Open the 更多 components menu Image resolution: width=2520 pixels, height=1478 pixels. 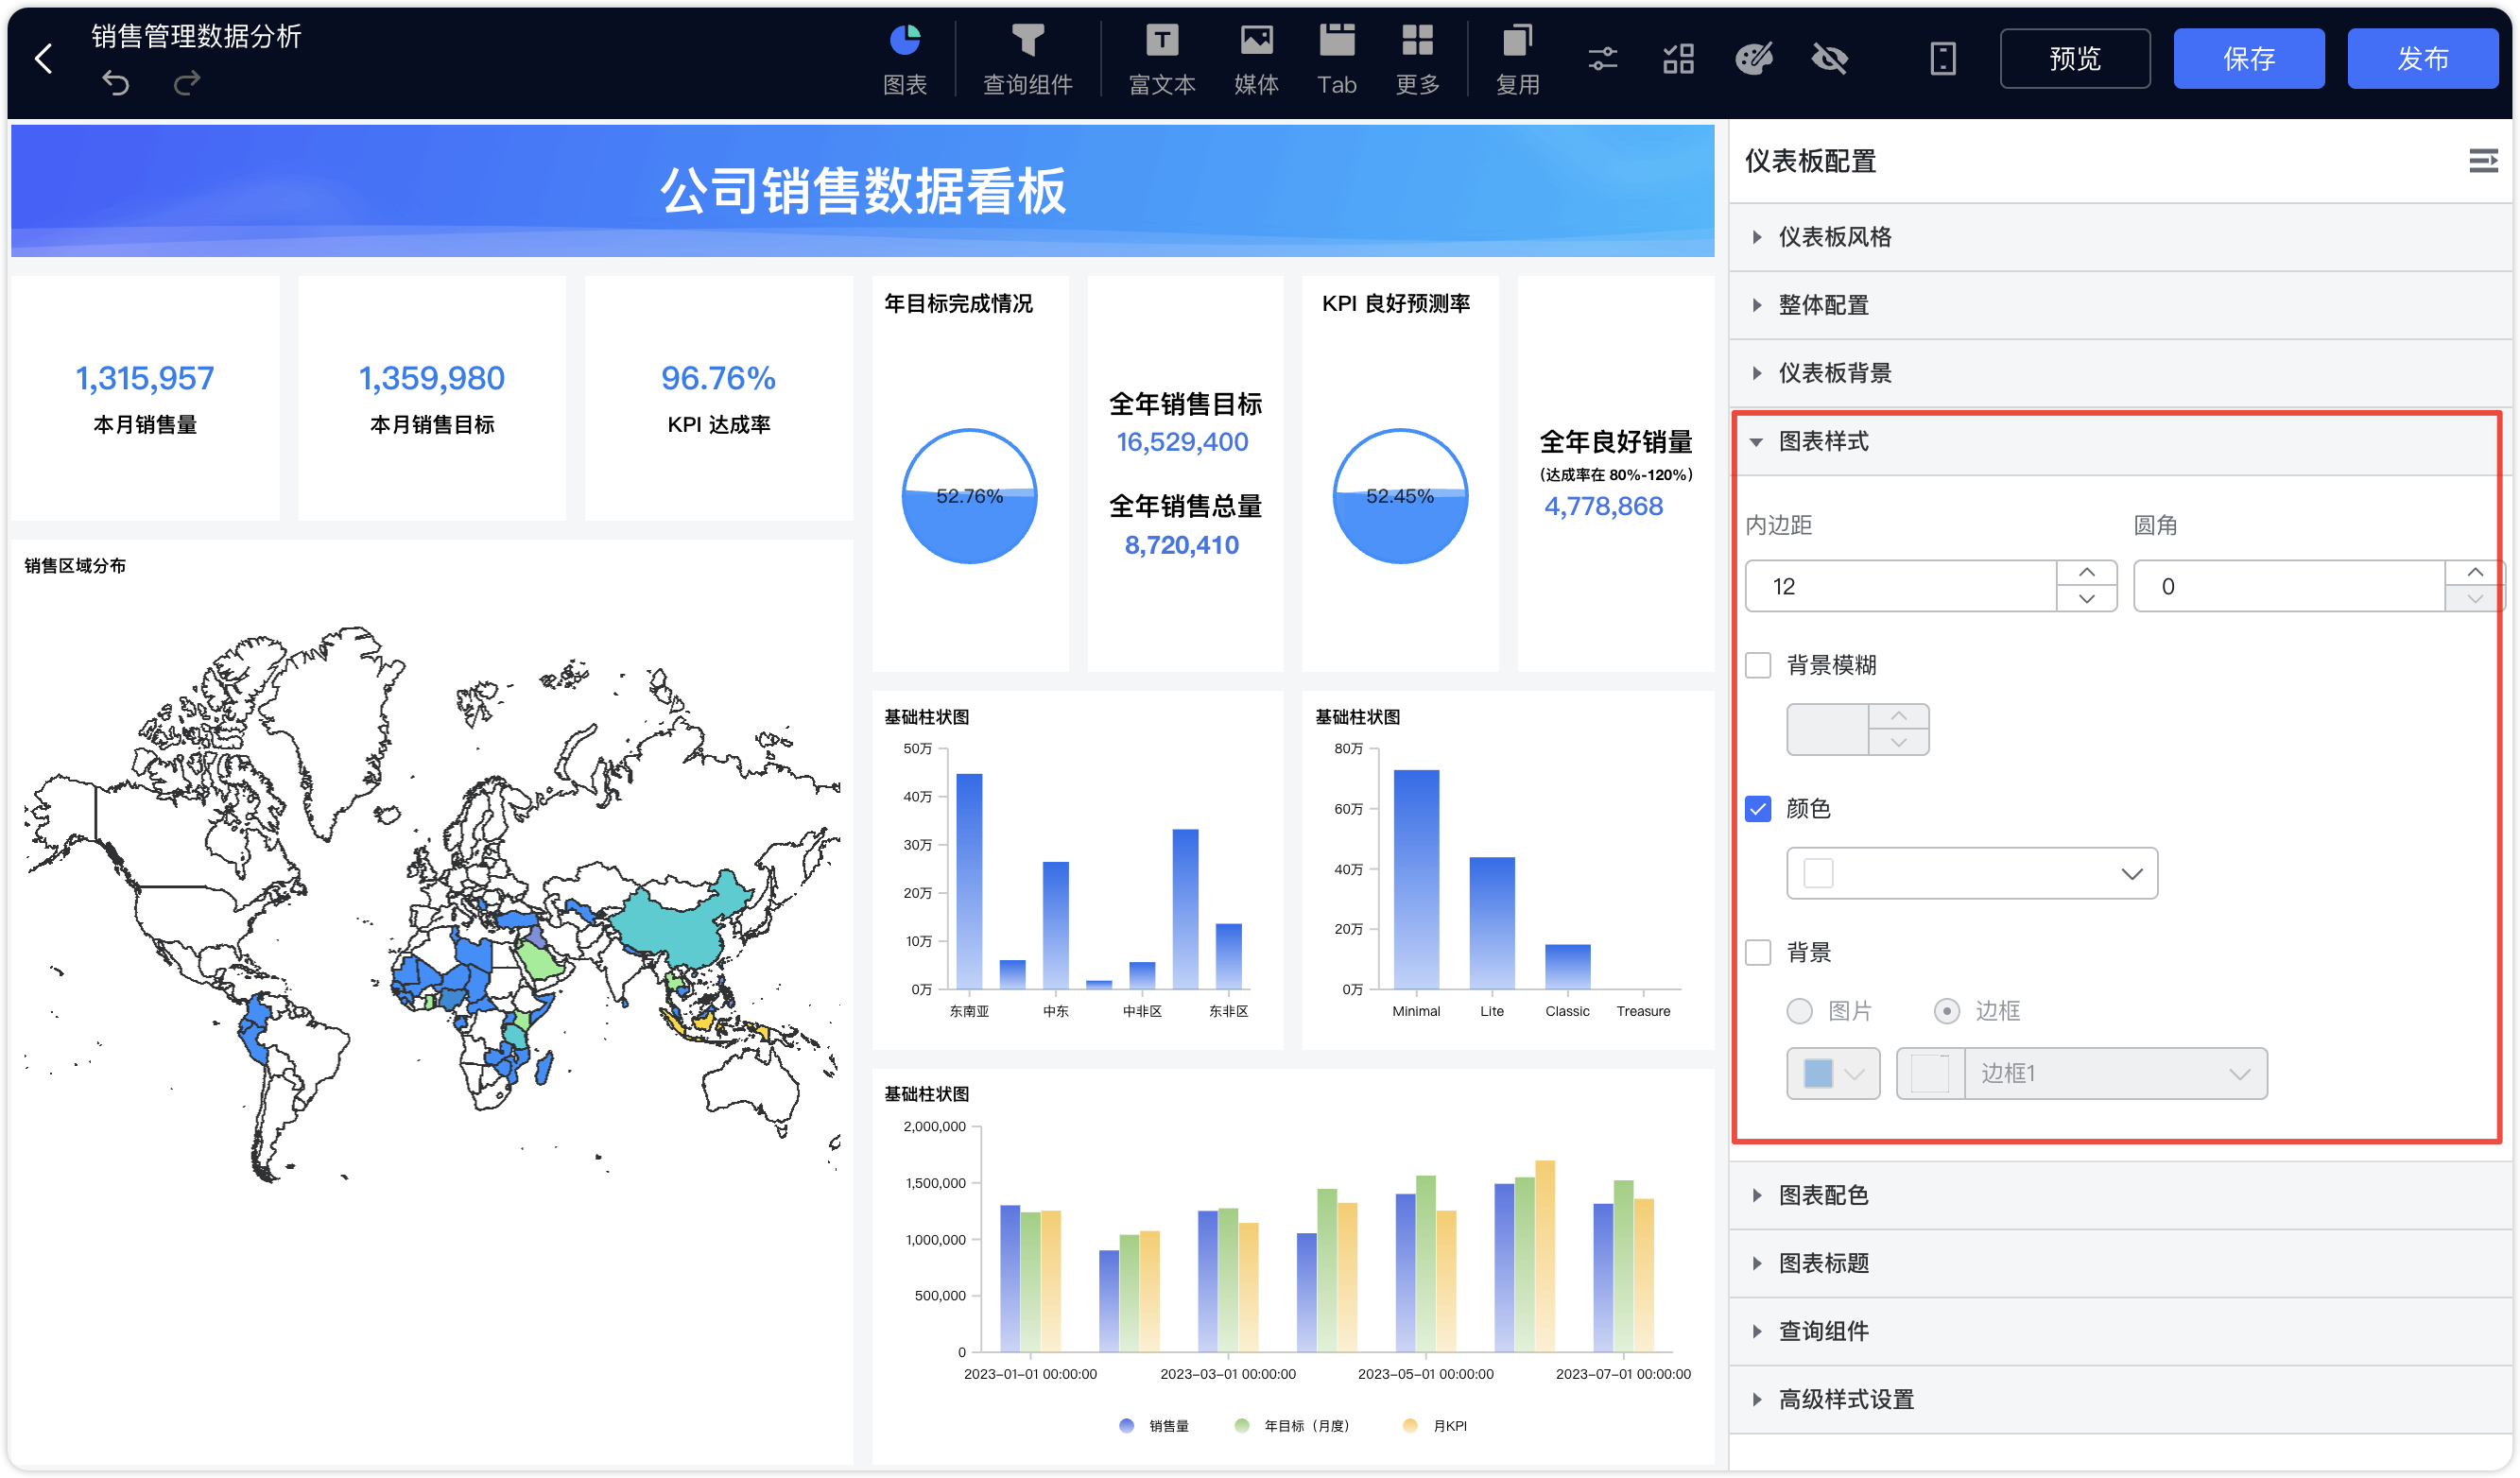pyautogui.click(x=1418, y=60)
